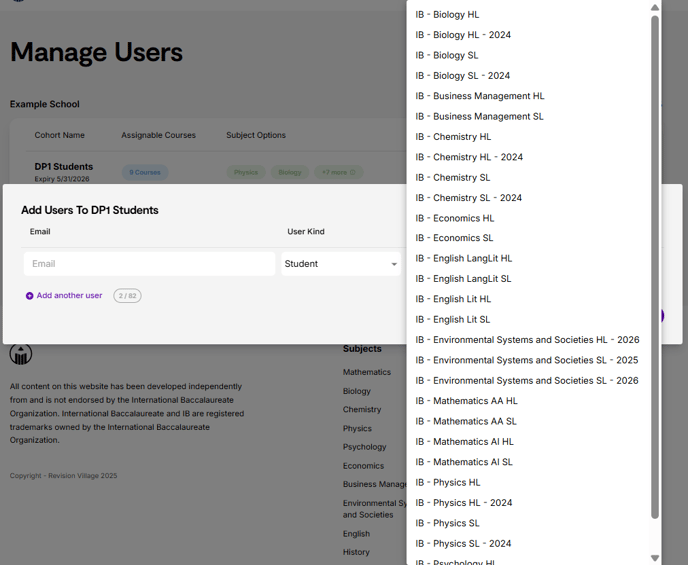The height and width of the screenshot is (565, 688).
Task: Open the Physics footer link
Action: tap(357, 428)
